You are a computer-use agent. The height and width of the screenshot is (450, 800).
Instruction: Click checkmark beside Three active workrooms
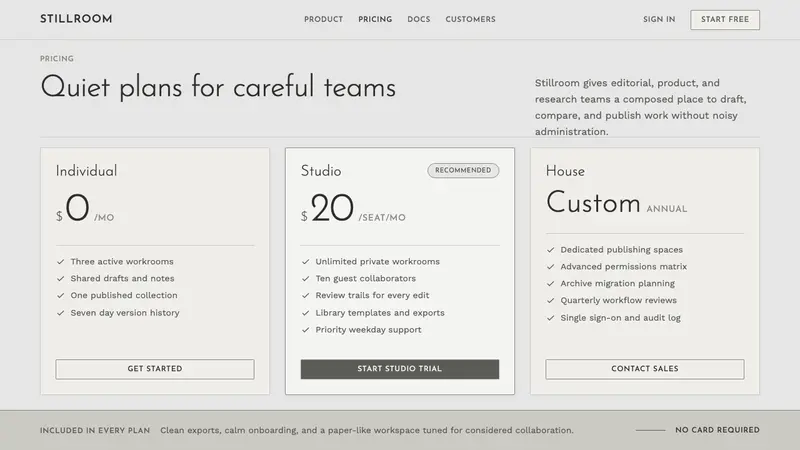61,262
